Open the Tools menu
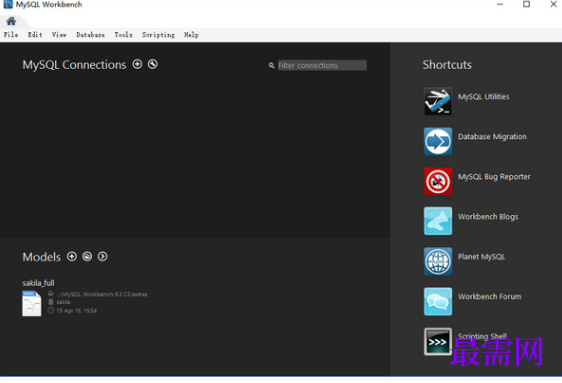Viewport: 562px width, 383px height. (123, 35)
